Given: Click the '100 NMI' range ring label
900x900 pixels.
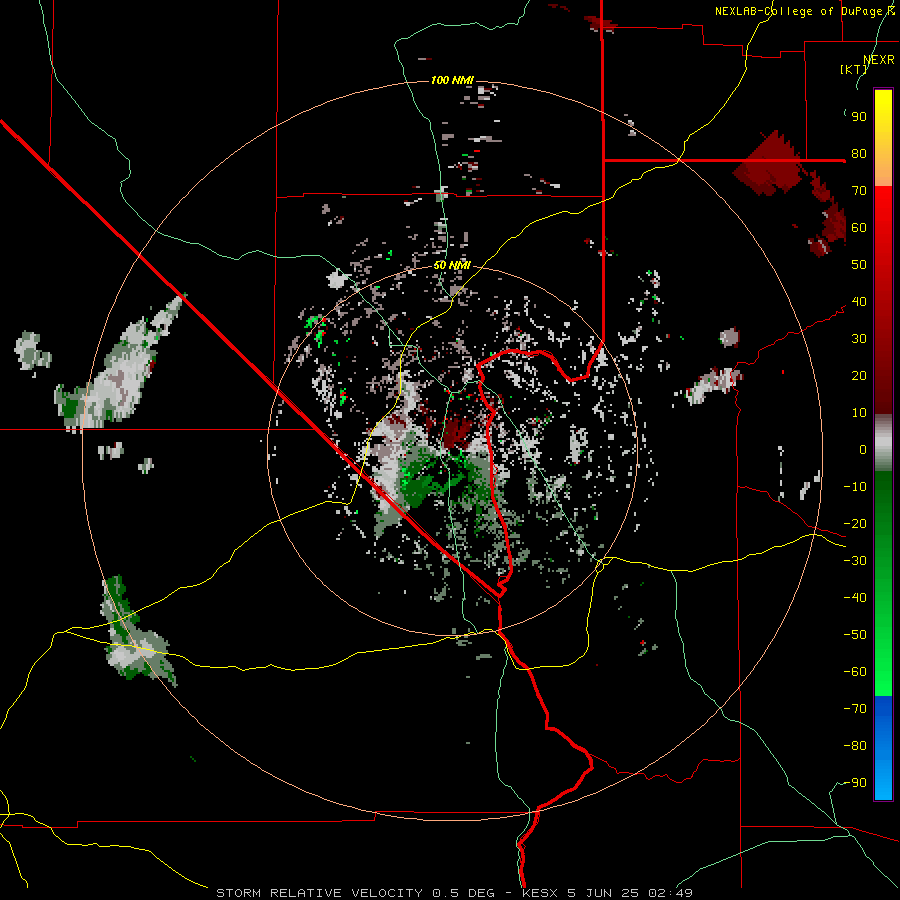Looking at the screenshot, I should click(x=452, y=80).
